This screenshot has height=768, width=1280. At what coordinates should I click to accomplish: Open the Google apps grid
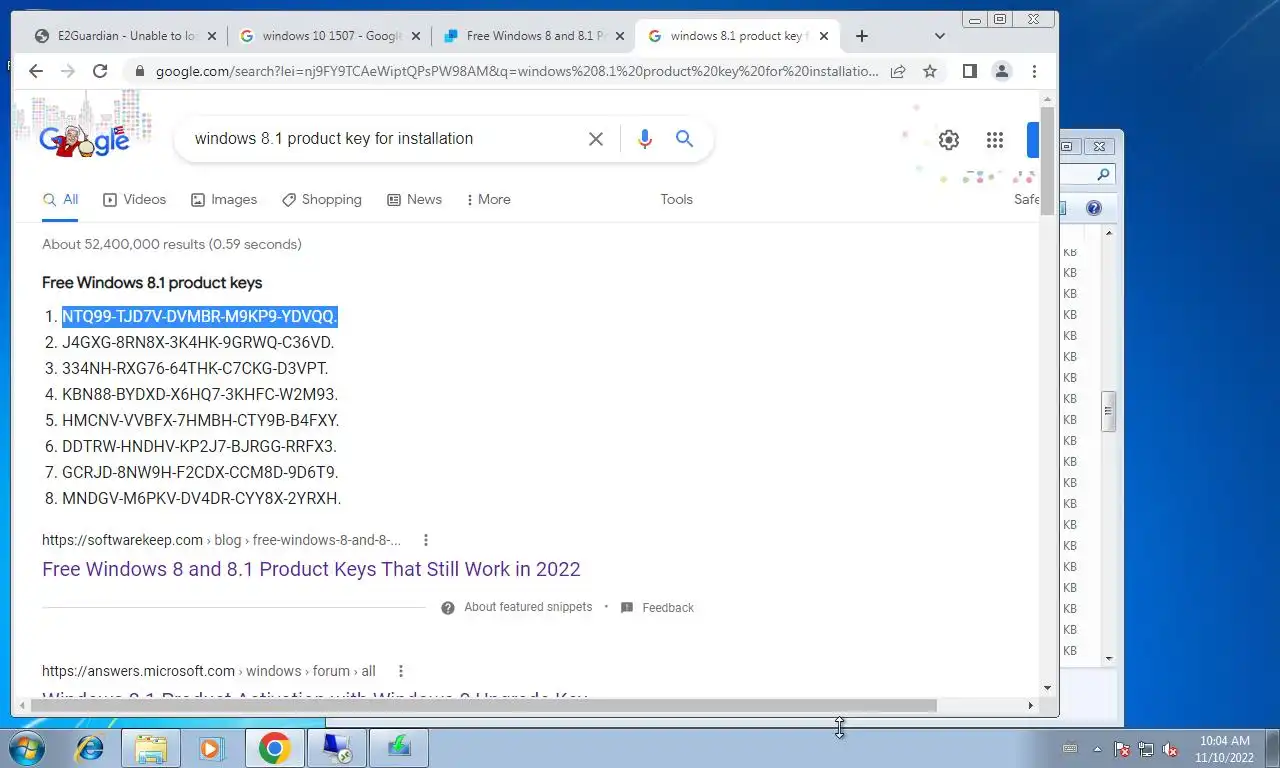[x=995, y=140]
